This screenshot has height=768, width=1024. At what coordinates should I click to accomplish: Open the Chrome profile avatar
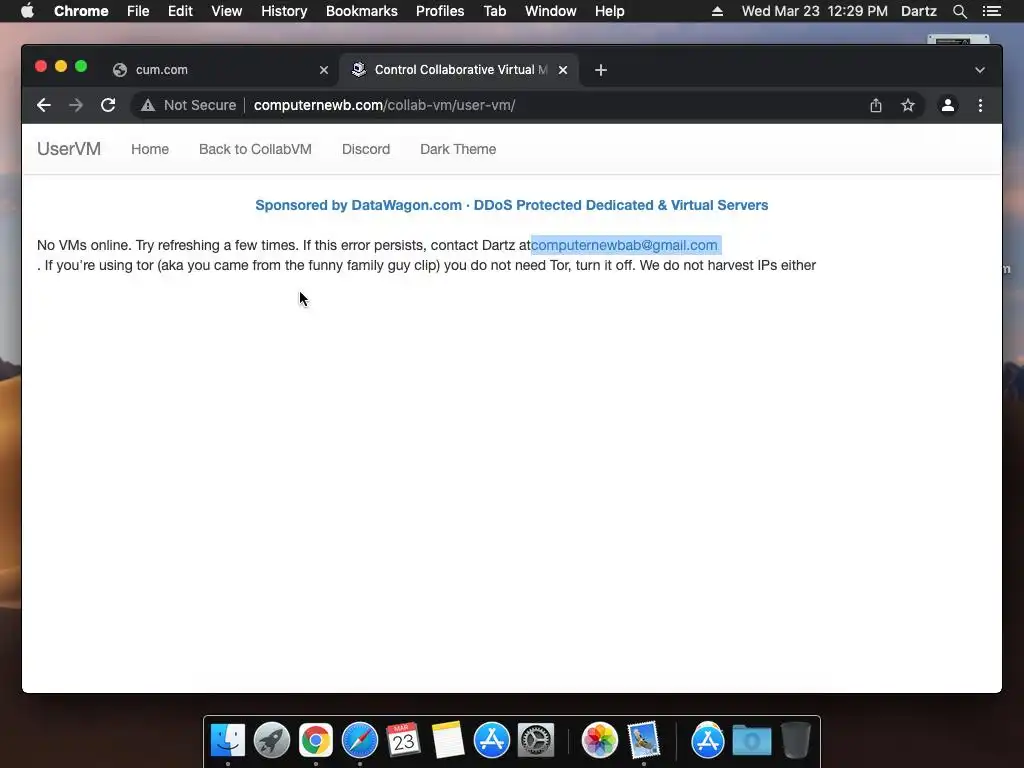[948, 105]
